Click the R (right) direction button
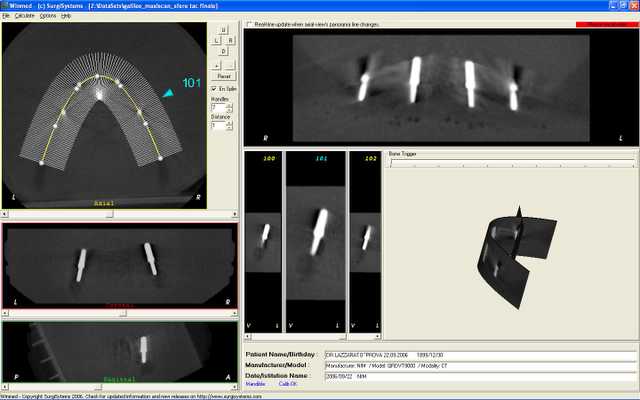Viewport: 640px width, 400px height. coord(230,40)
